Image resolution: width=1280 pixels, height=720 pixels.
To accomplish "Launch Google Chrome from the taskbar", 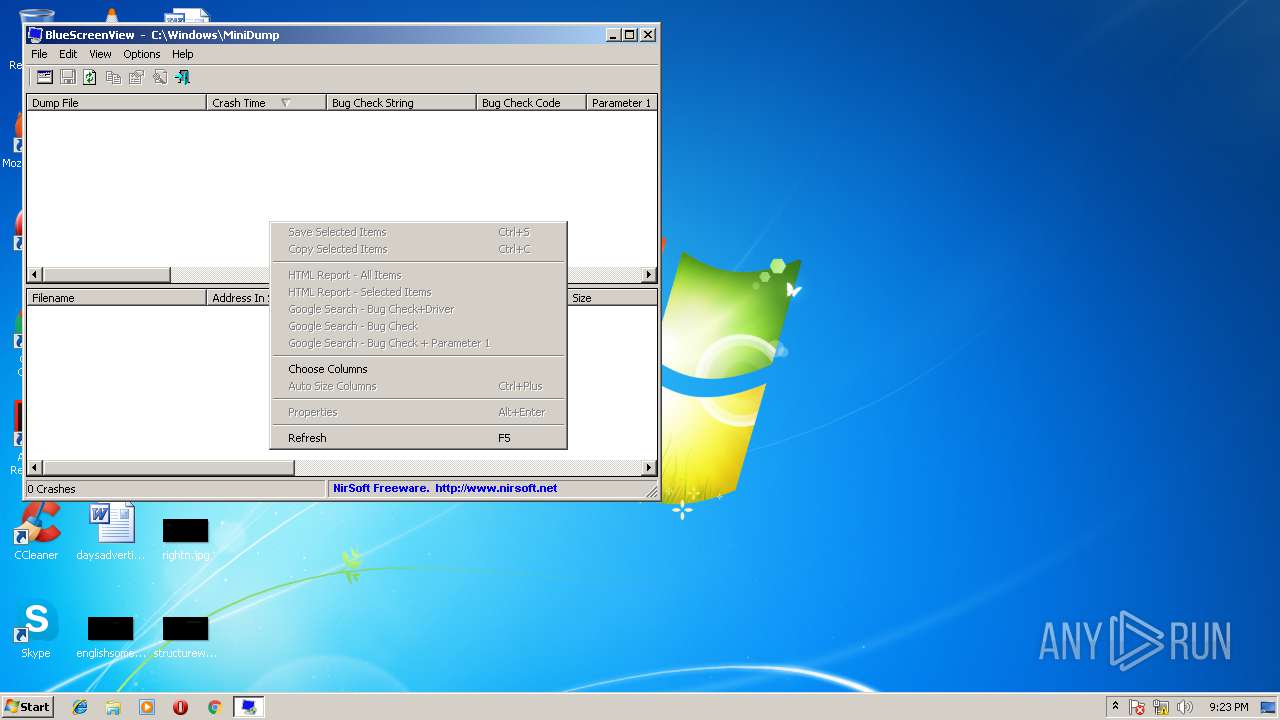I will 214,707.
